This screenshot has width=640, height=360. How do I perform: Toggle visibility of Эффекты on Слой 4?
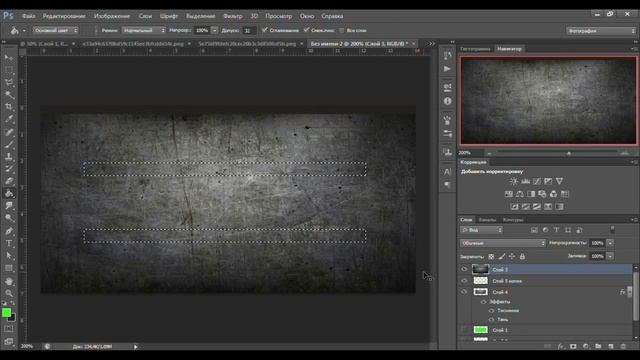click(484, 302)
